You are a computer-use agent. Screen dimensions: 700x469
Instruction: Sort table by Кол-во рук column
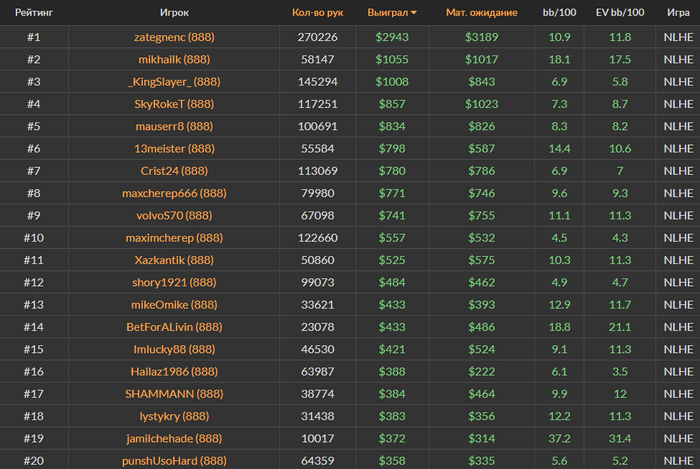point(317,12)
